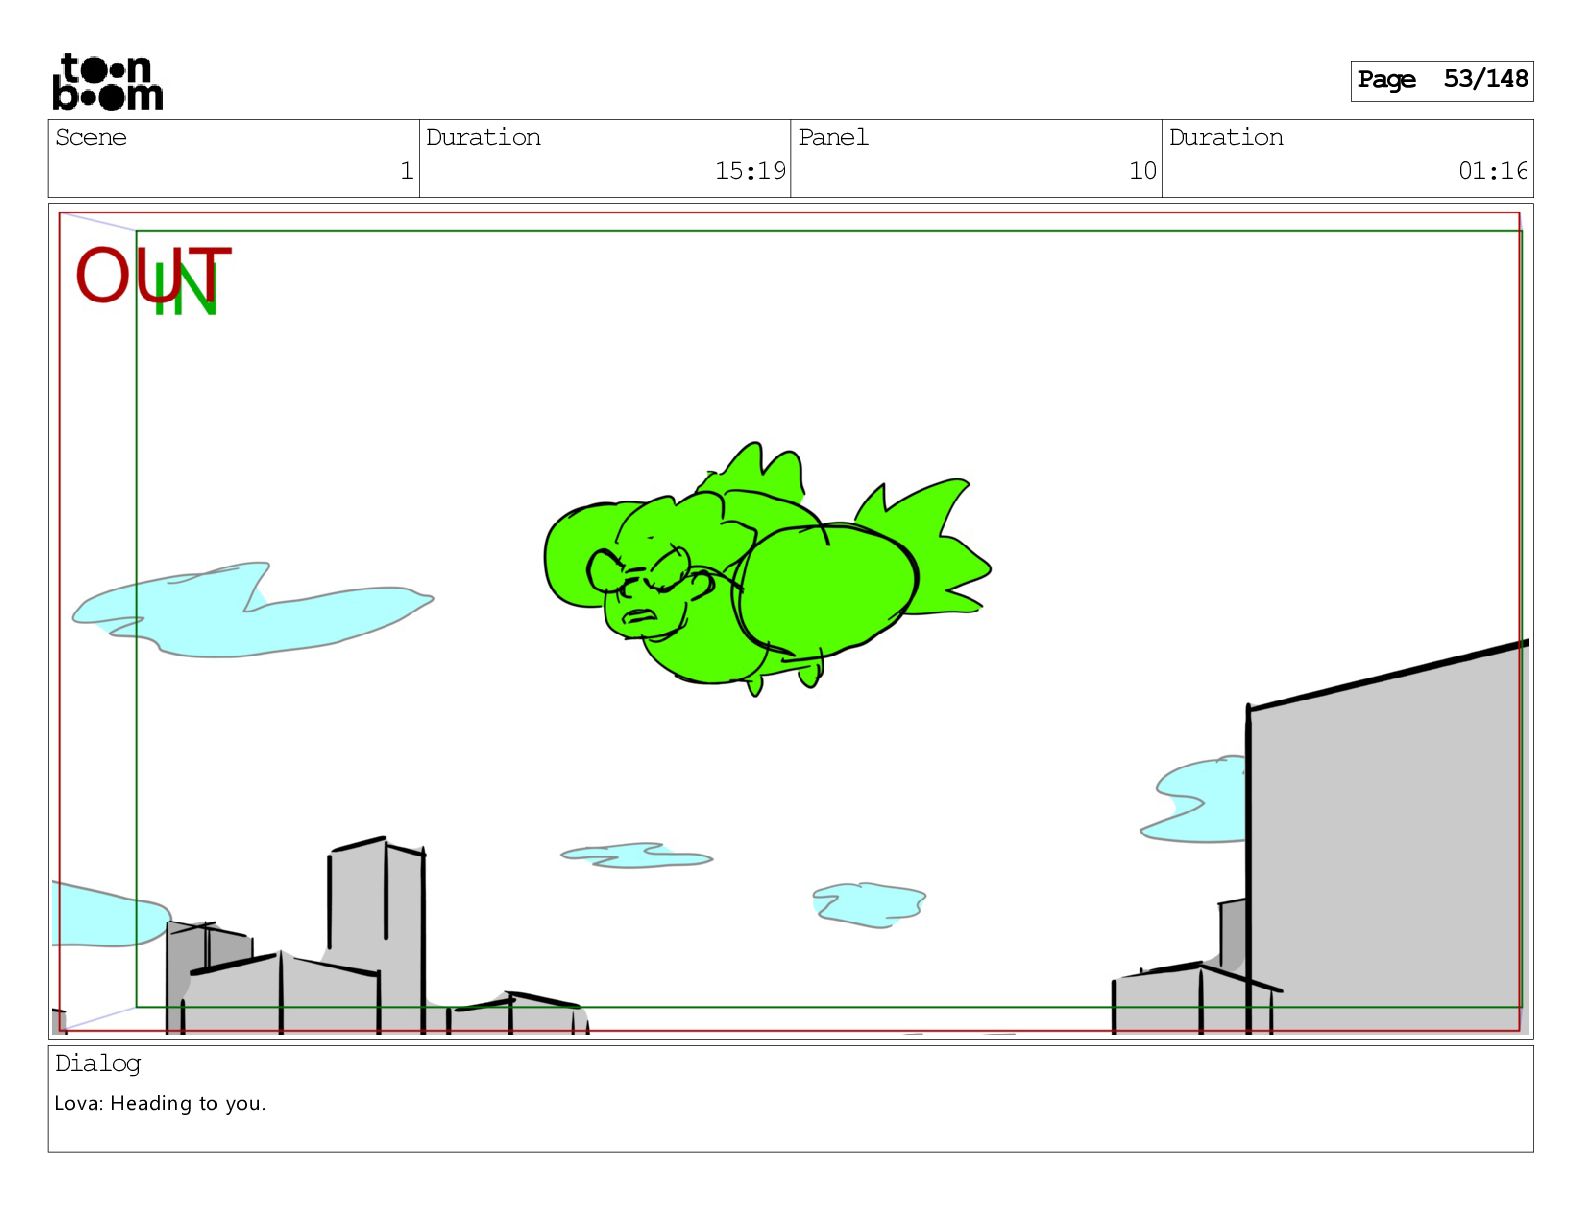Viewport: 1584px width, 1224px height.
Task: Click the green flying character thumbnail
Action: click(x=767, y=568)
